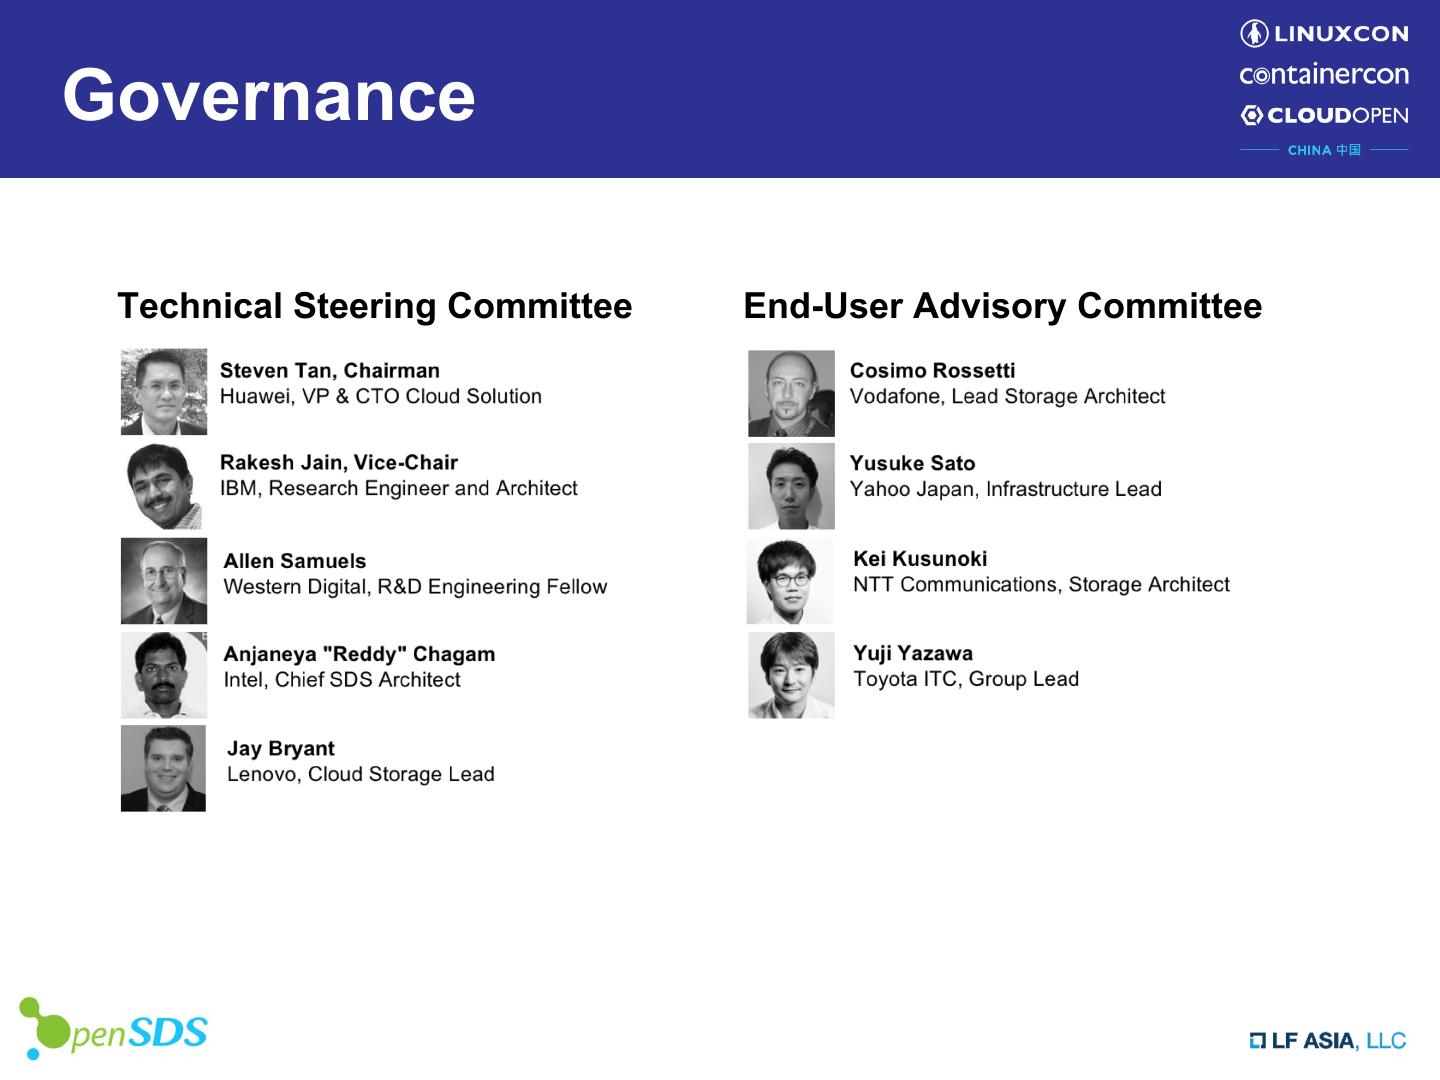Select "Lenovo, Cloud Storage Lead"
The height and width of the screenshot is (1080, 1440).
coord(361,774)
